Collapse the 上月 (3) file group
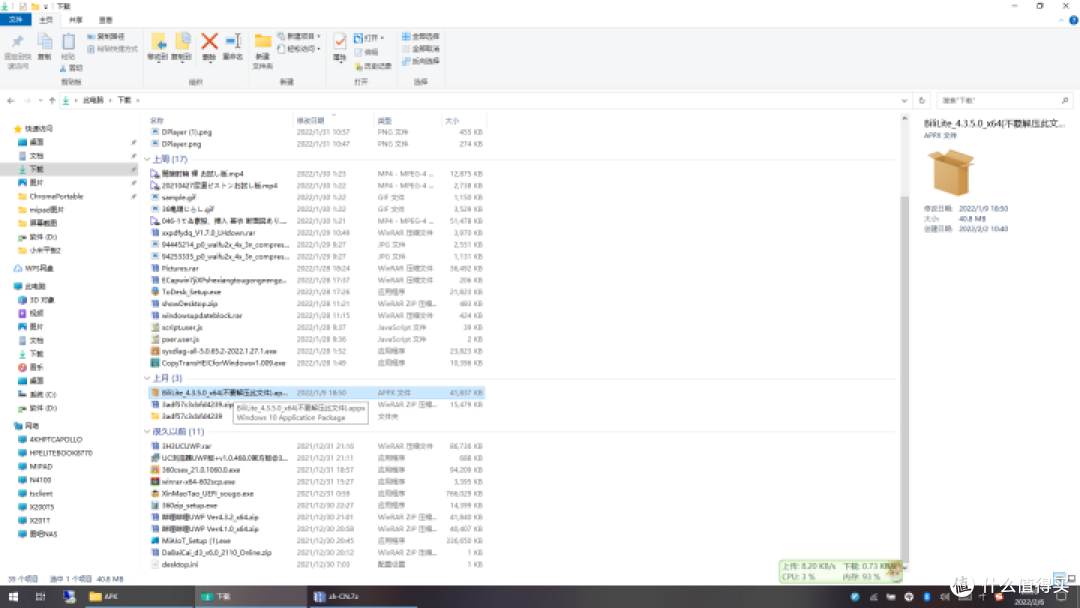The image size is (1080, 608). [148, 379]
